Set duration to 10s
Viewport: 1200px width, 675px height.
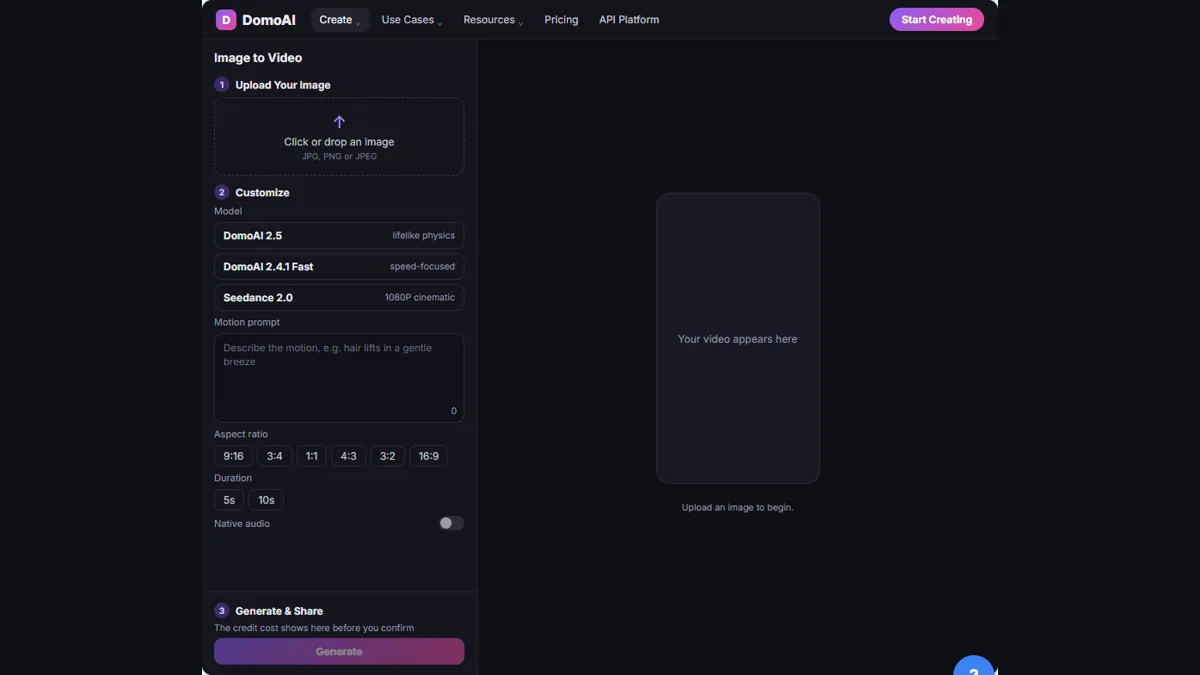point(266,500)
